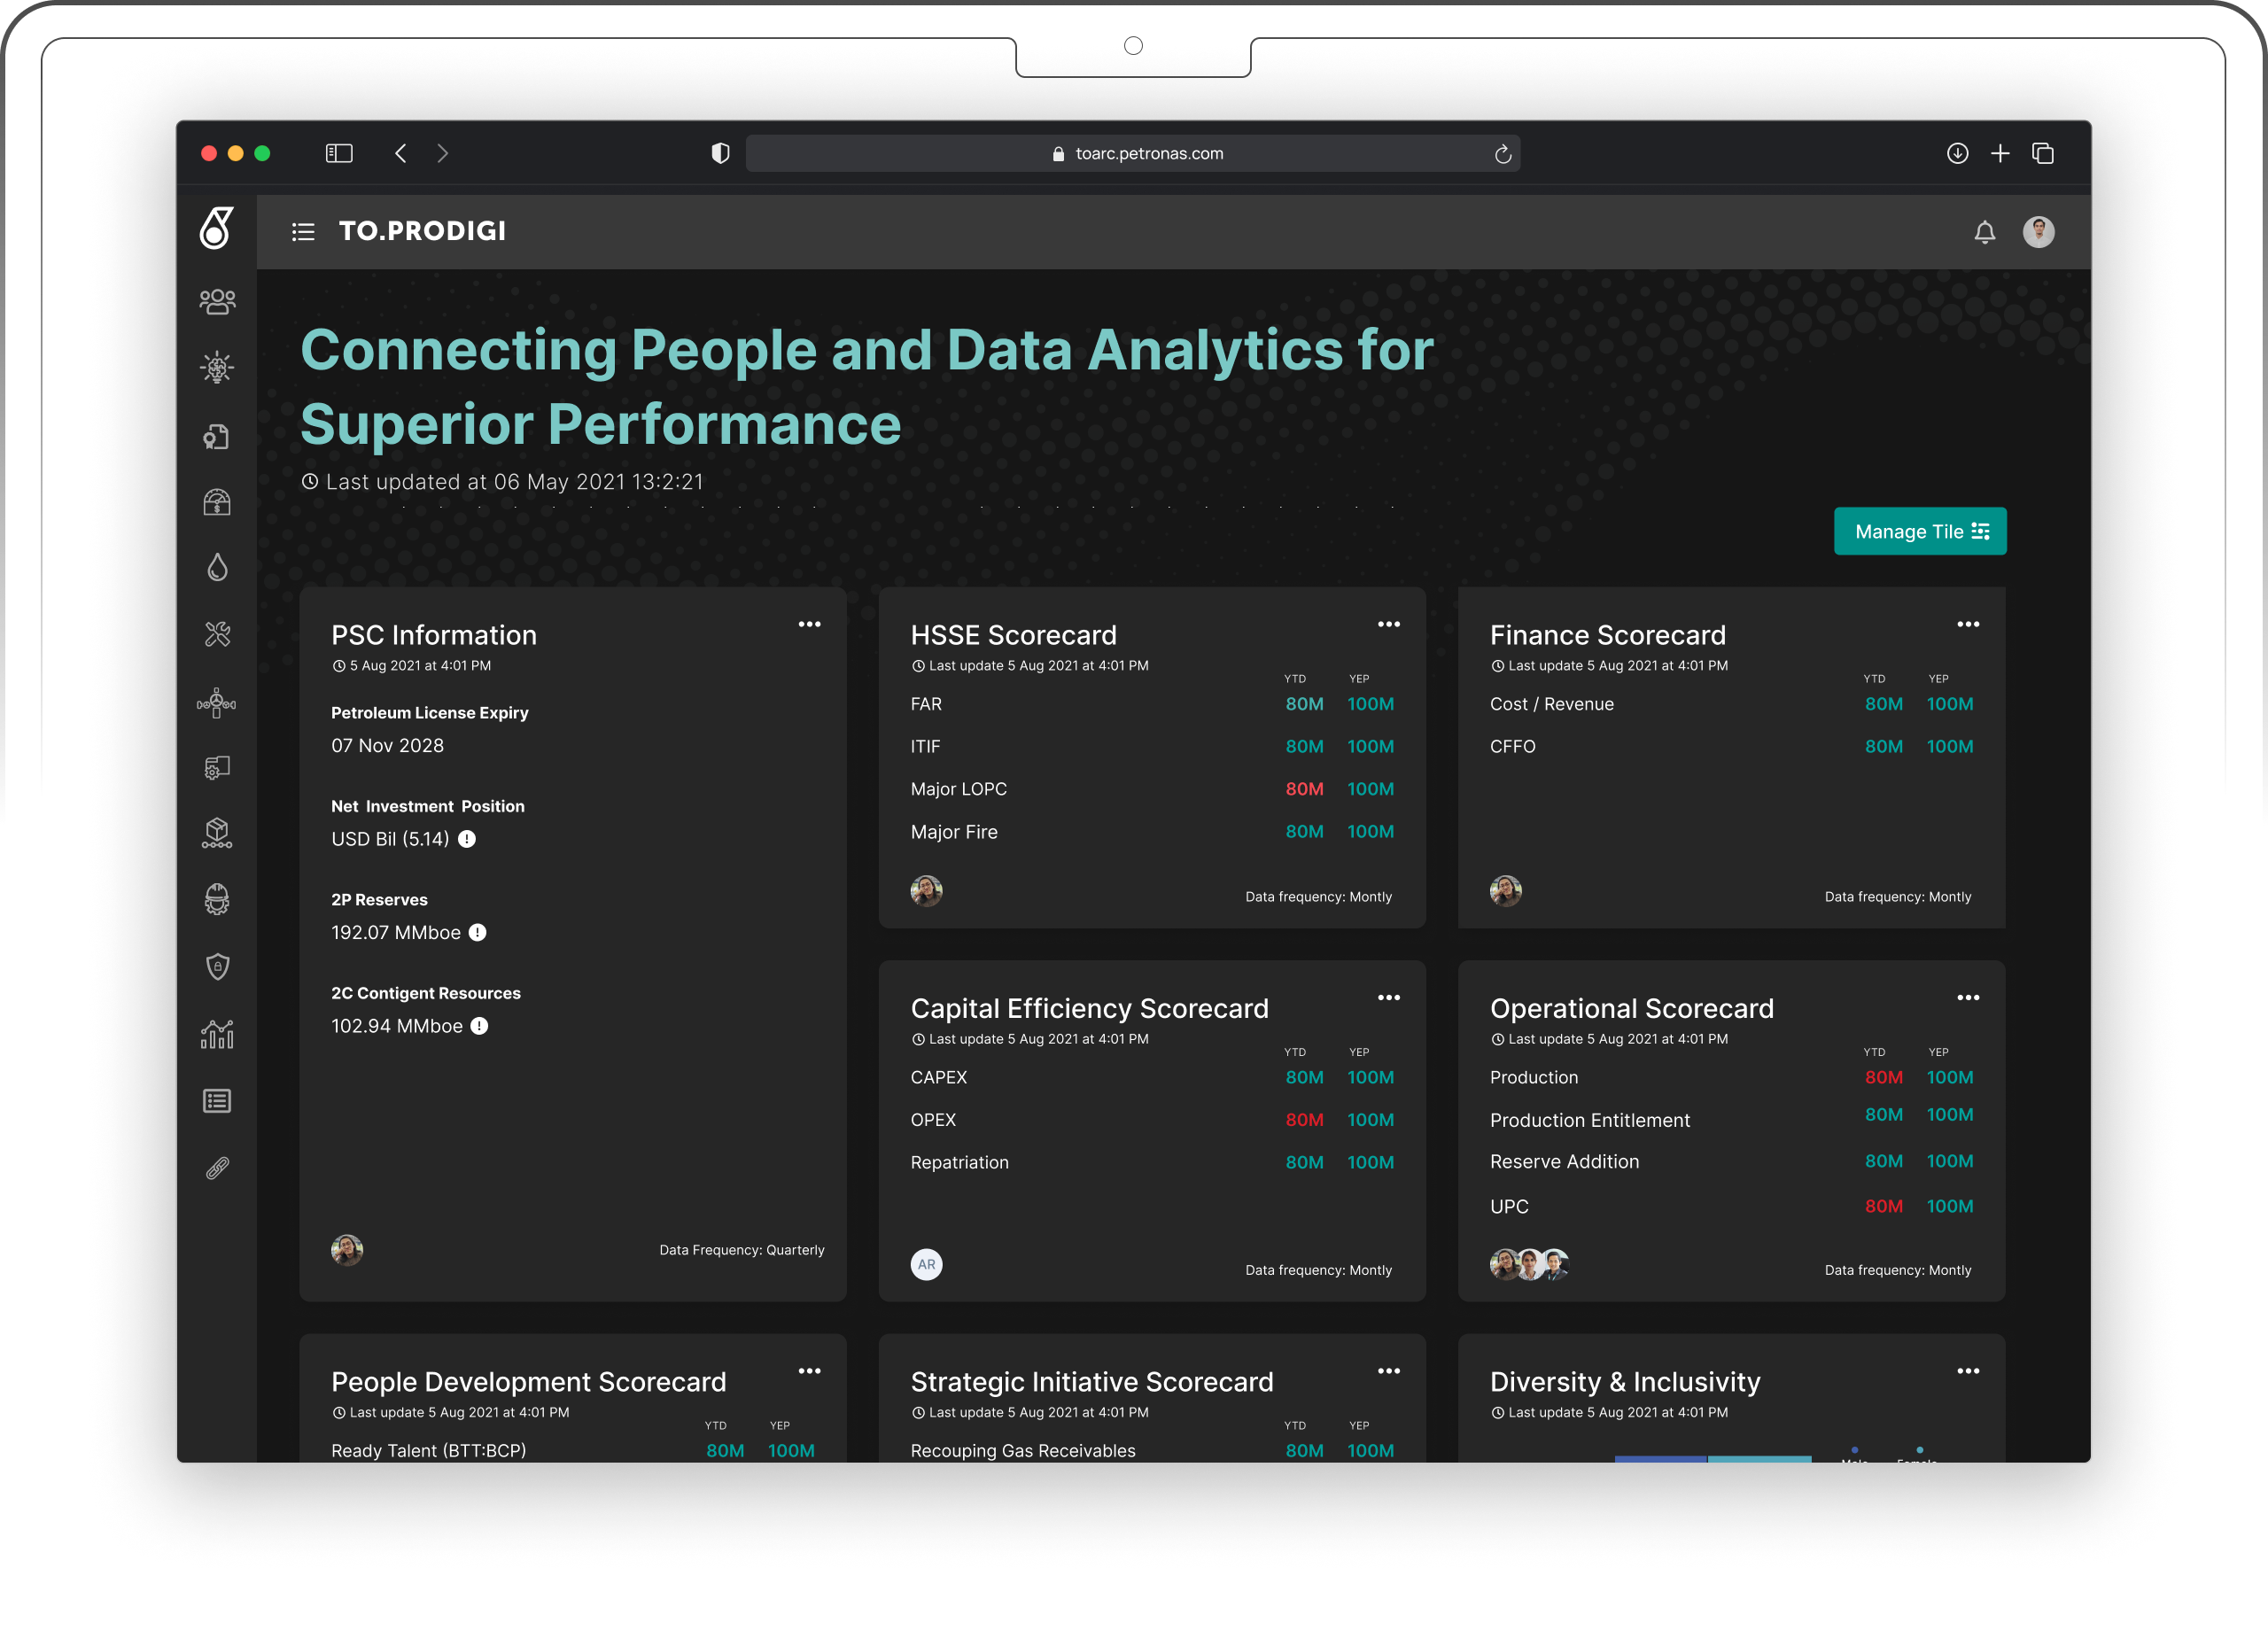Click the Manage Tile button

point(1919,531)
